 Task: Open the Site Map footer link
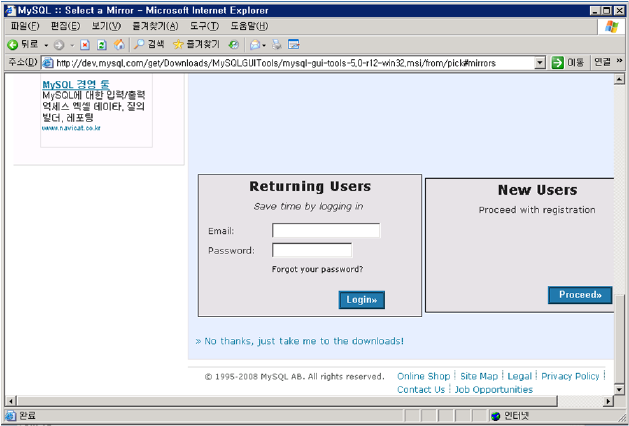[479, 376]
